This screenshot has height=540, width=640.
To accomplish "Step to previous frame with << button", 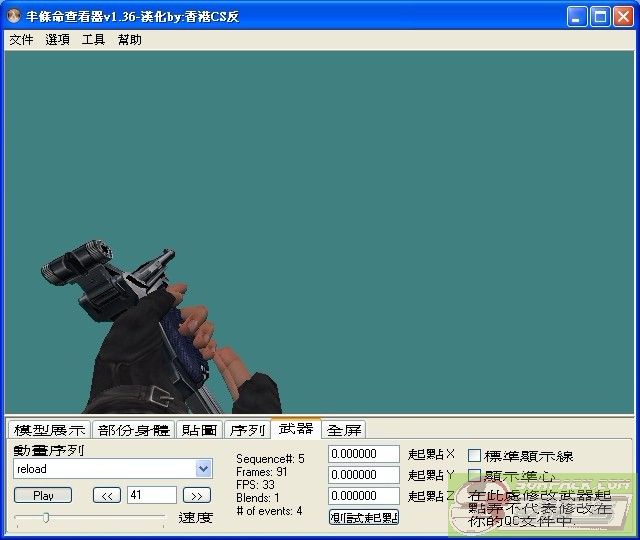I will pos(106,495).
